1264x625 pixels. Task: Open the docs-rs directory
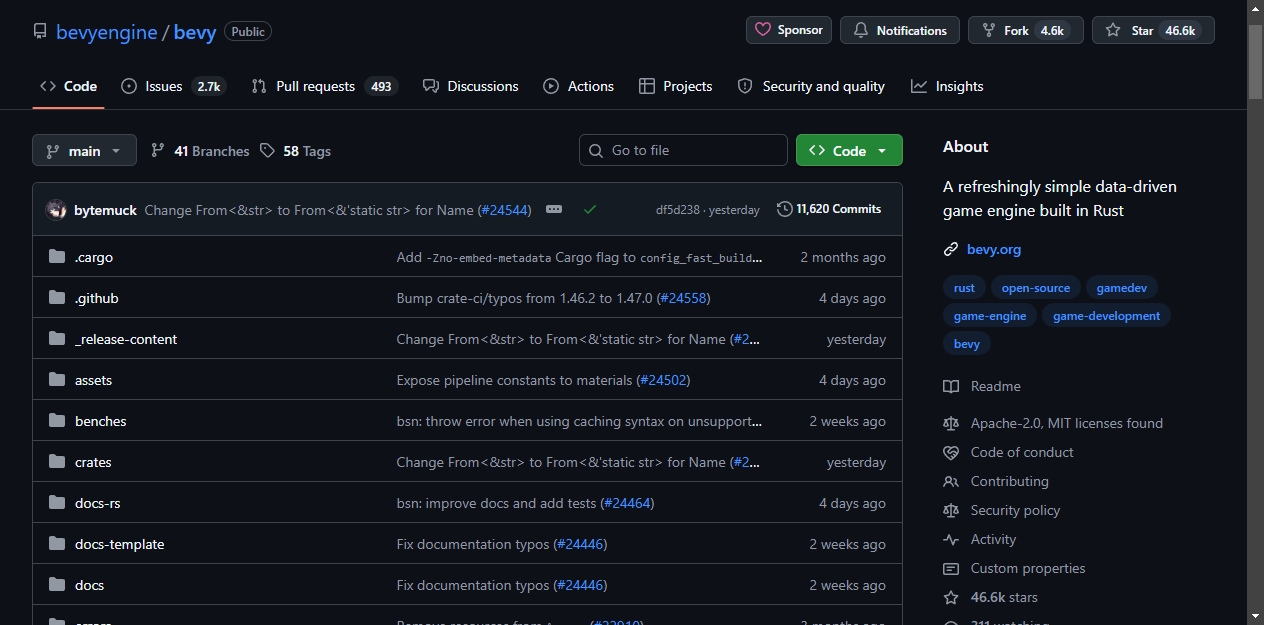[x=98, y=503]
